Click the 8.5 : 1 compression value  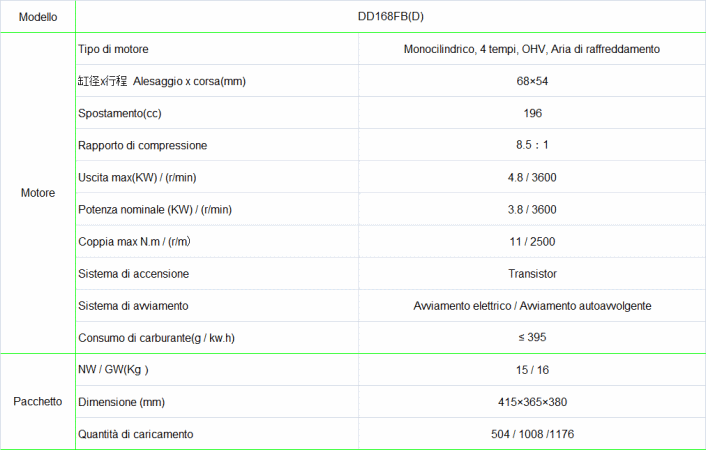[532, 145]
